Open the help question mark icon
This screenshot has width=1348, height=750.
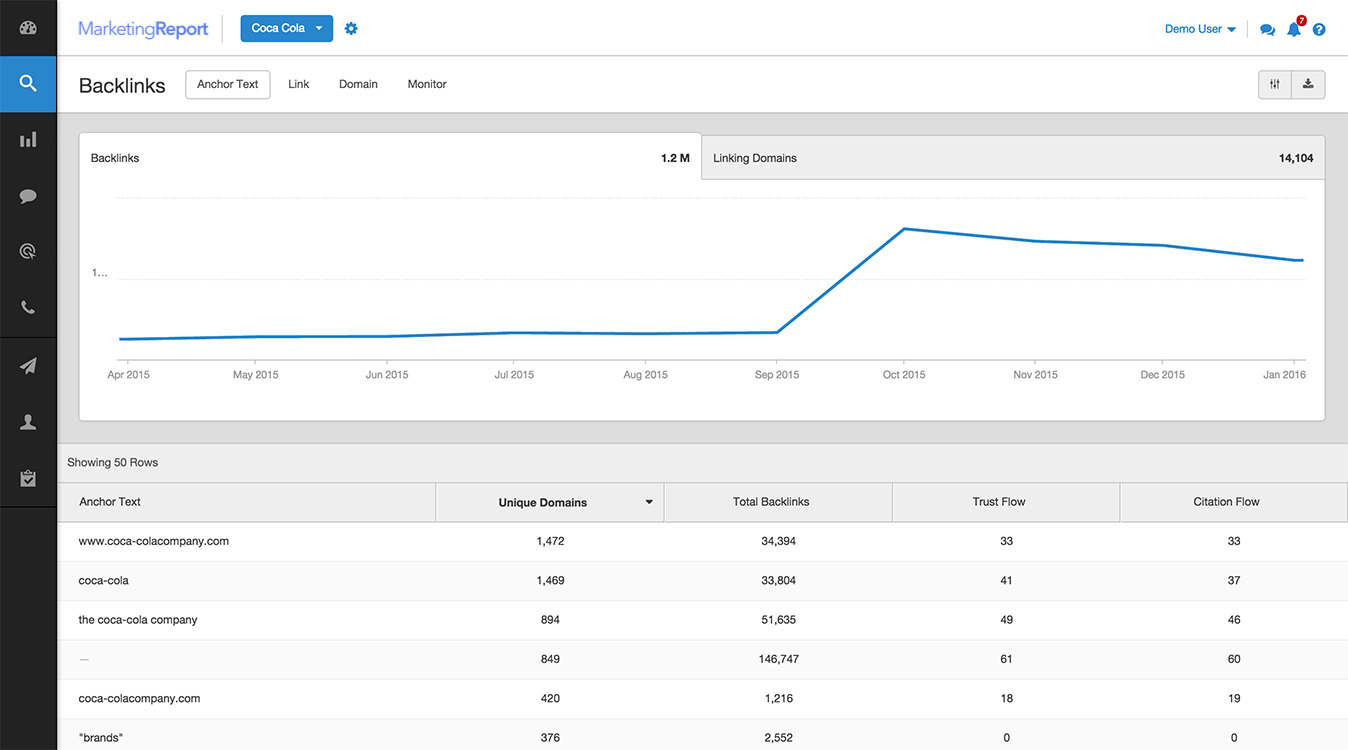[x=1319, y=29]
